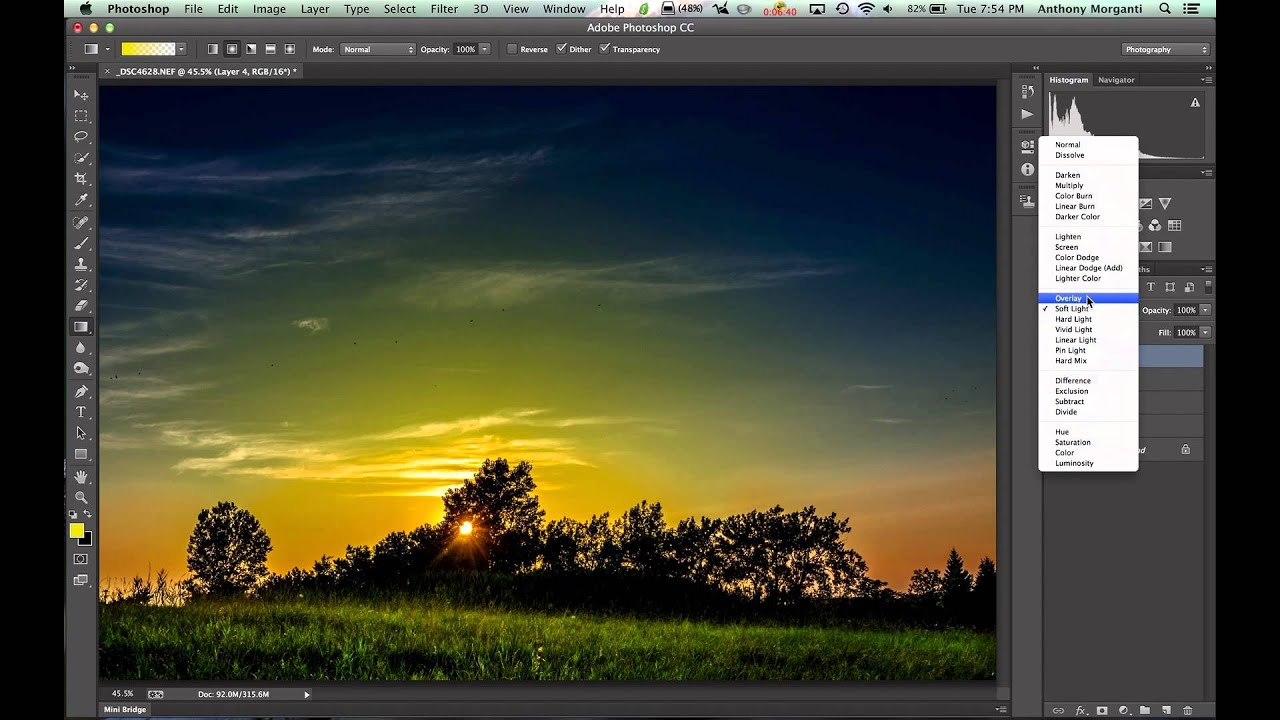Select the Crop tool
This screenshot has width=1280, height=720.
coord(81,179)
